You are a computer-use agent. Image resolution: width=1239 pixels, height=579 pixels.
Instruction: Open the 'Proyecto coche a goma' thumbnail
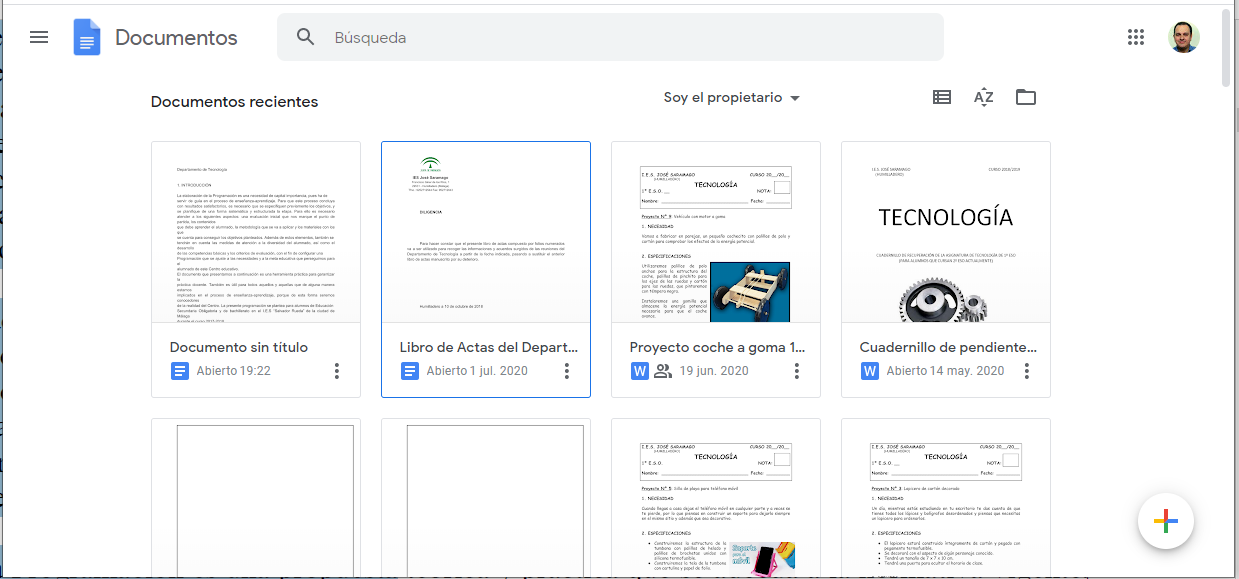(715, 232)
